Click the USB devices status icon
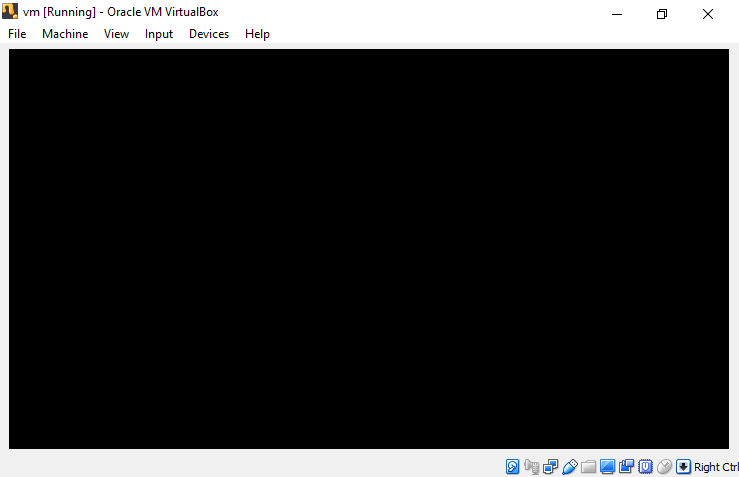Viewport: 739px width, 477px height. pyautogui.click(x=570, y=467)
